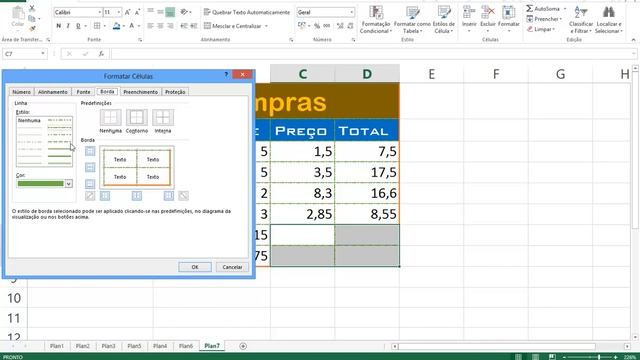Viewport: 640px width, 360px height.
Task: Select the Nenhuma line style
Action: 29,120
